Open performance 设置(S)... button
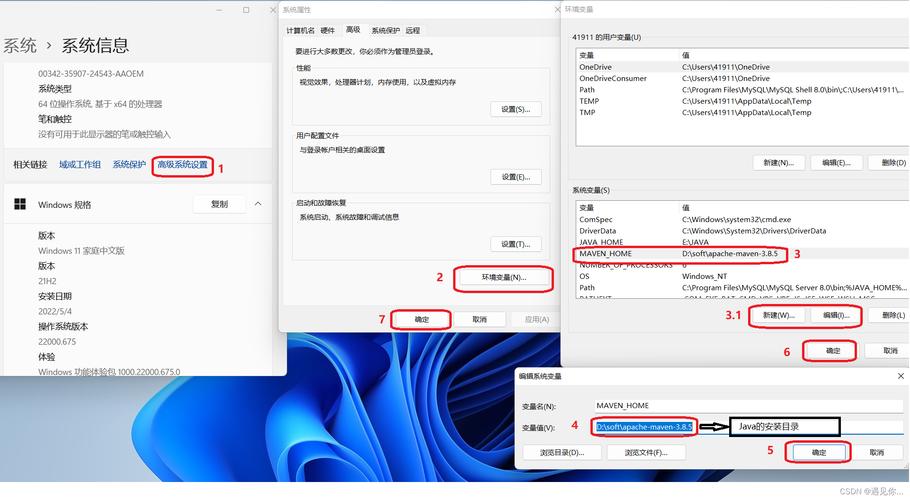Viewport: 910px width, 500px height. 516,109
